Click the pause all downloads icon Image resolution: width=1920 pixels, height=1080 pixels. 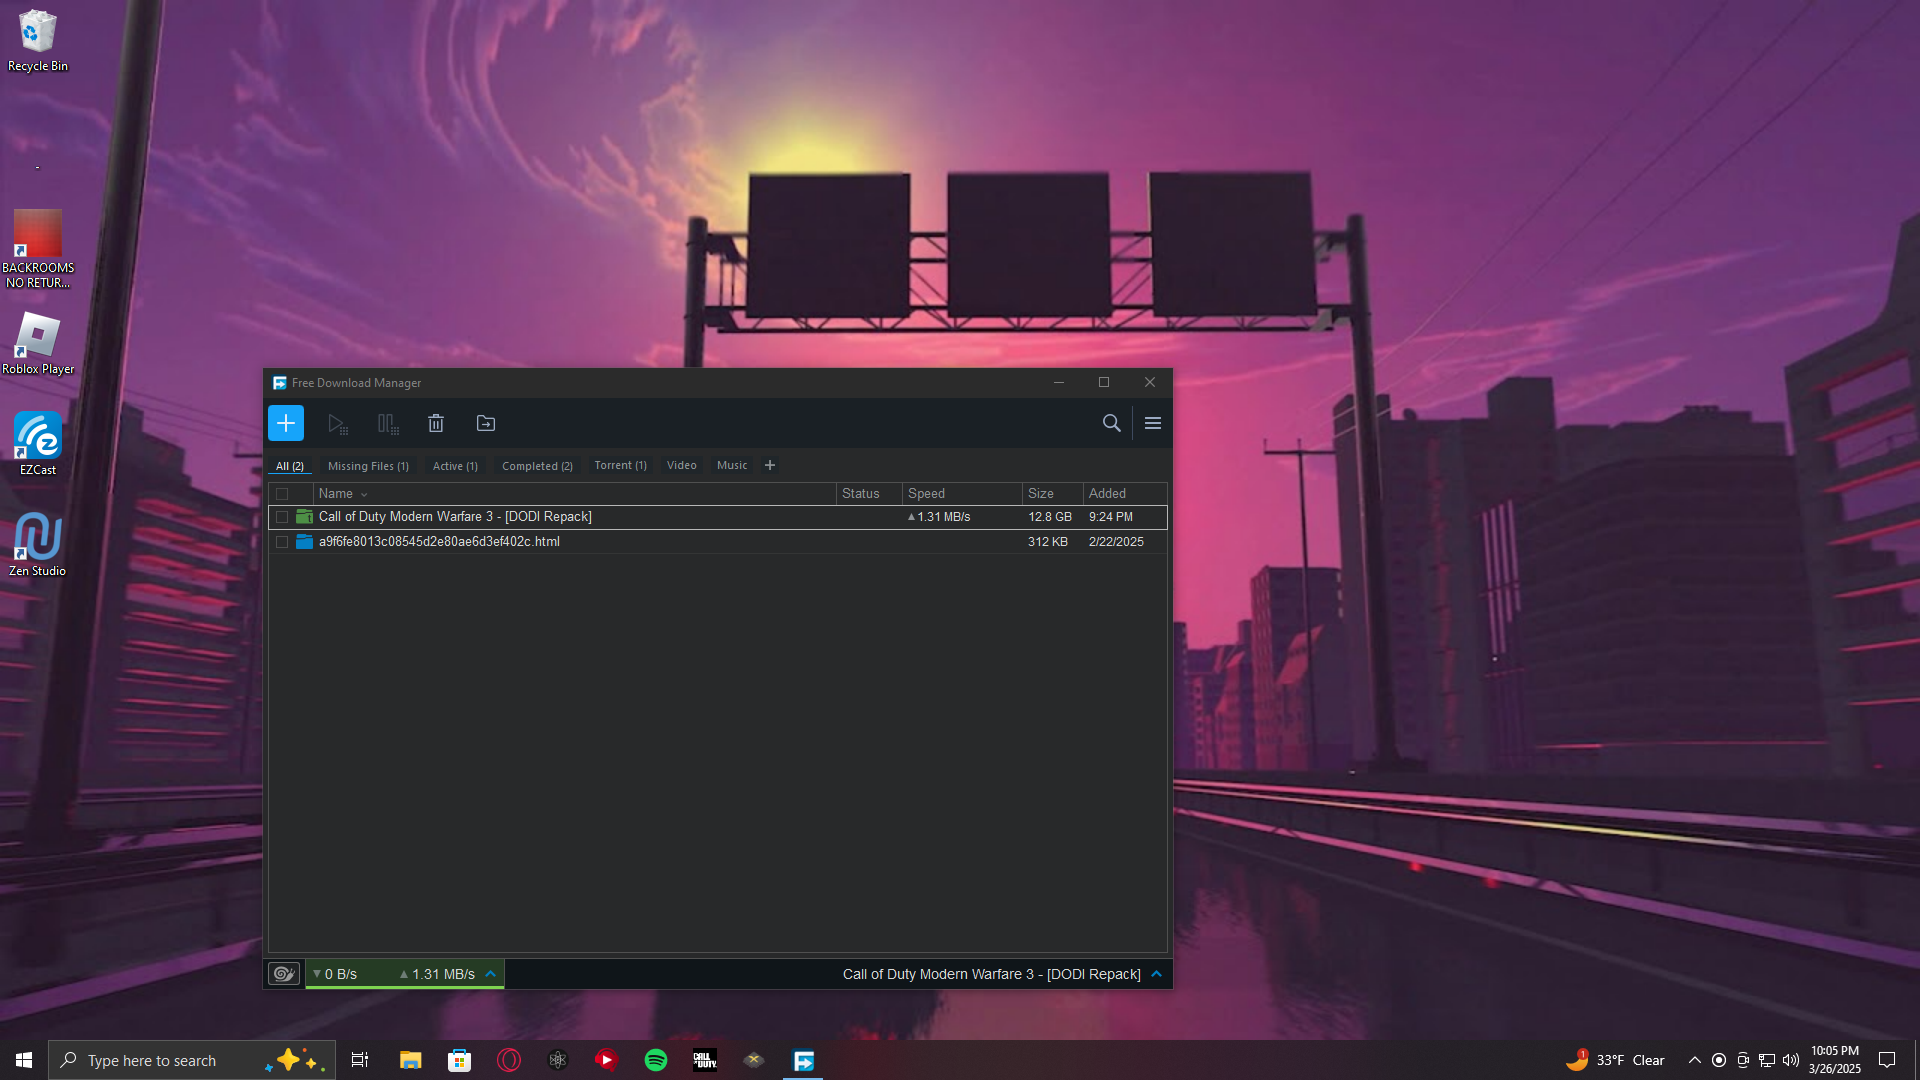coord(387,424)
